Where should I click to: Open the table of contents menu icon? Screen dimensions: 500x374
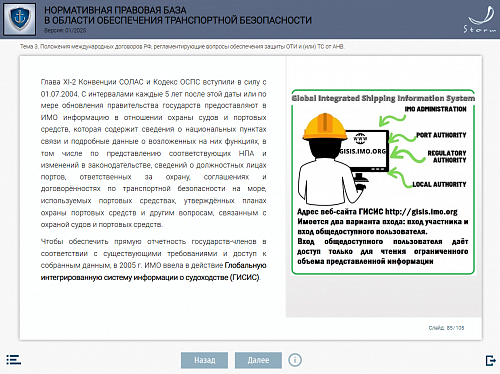tap(14, 360)
